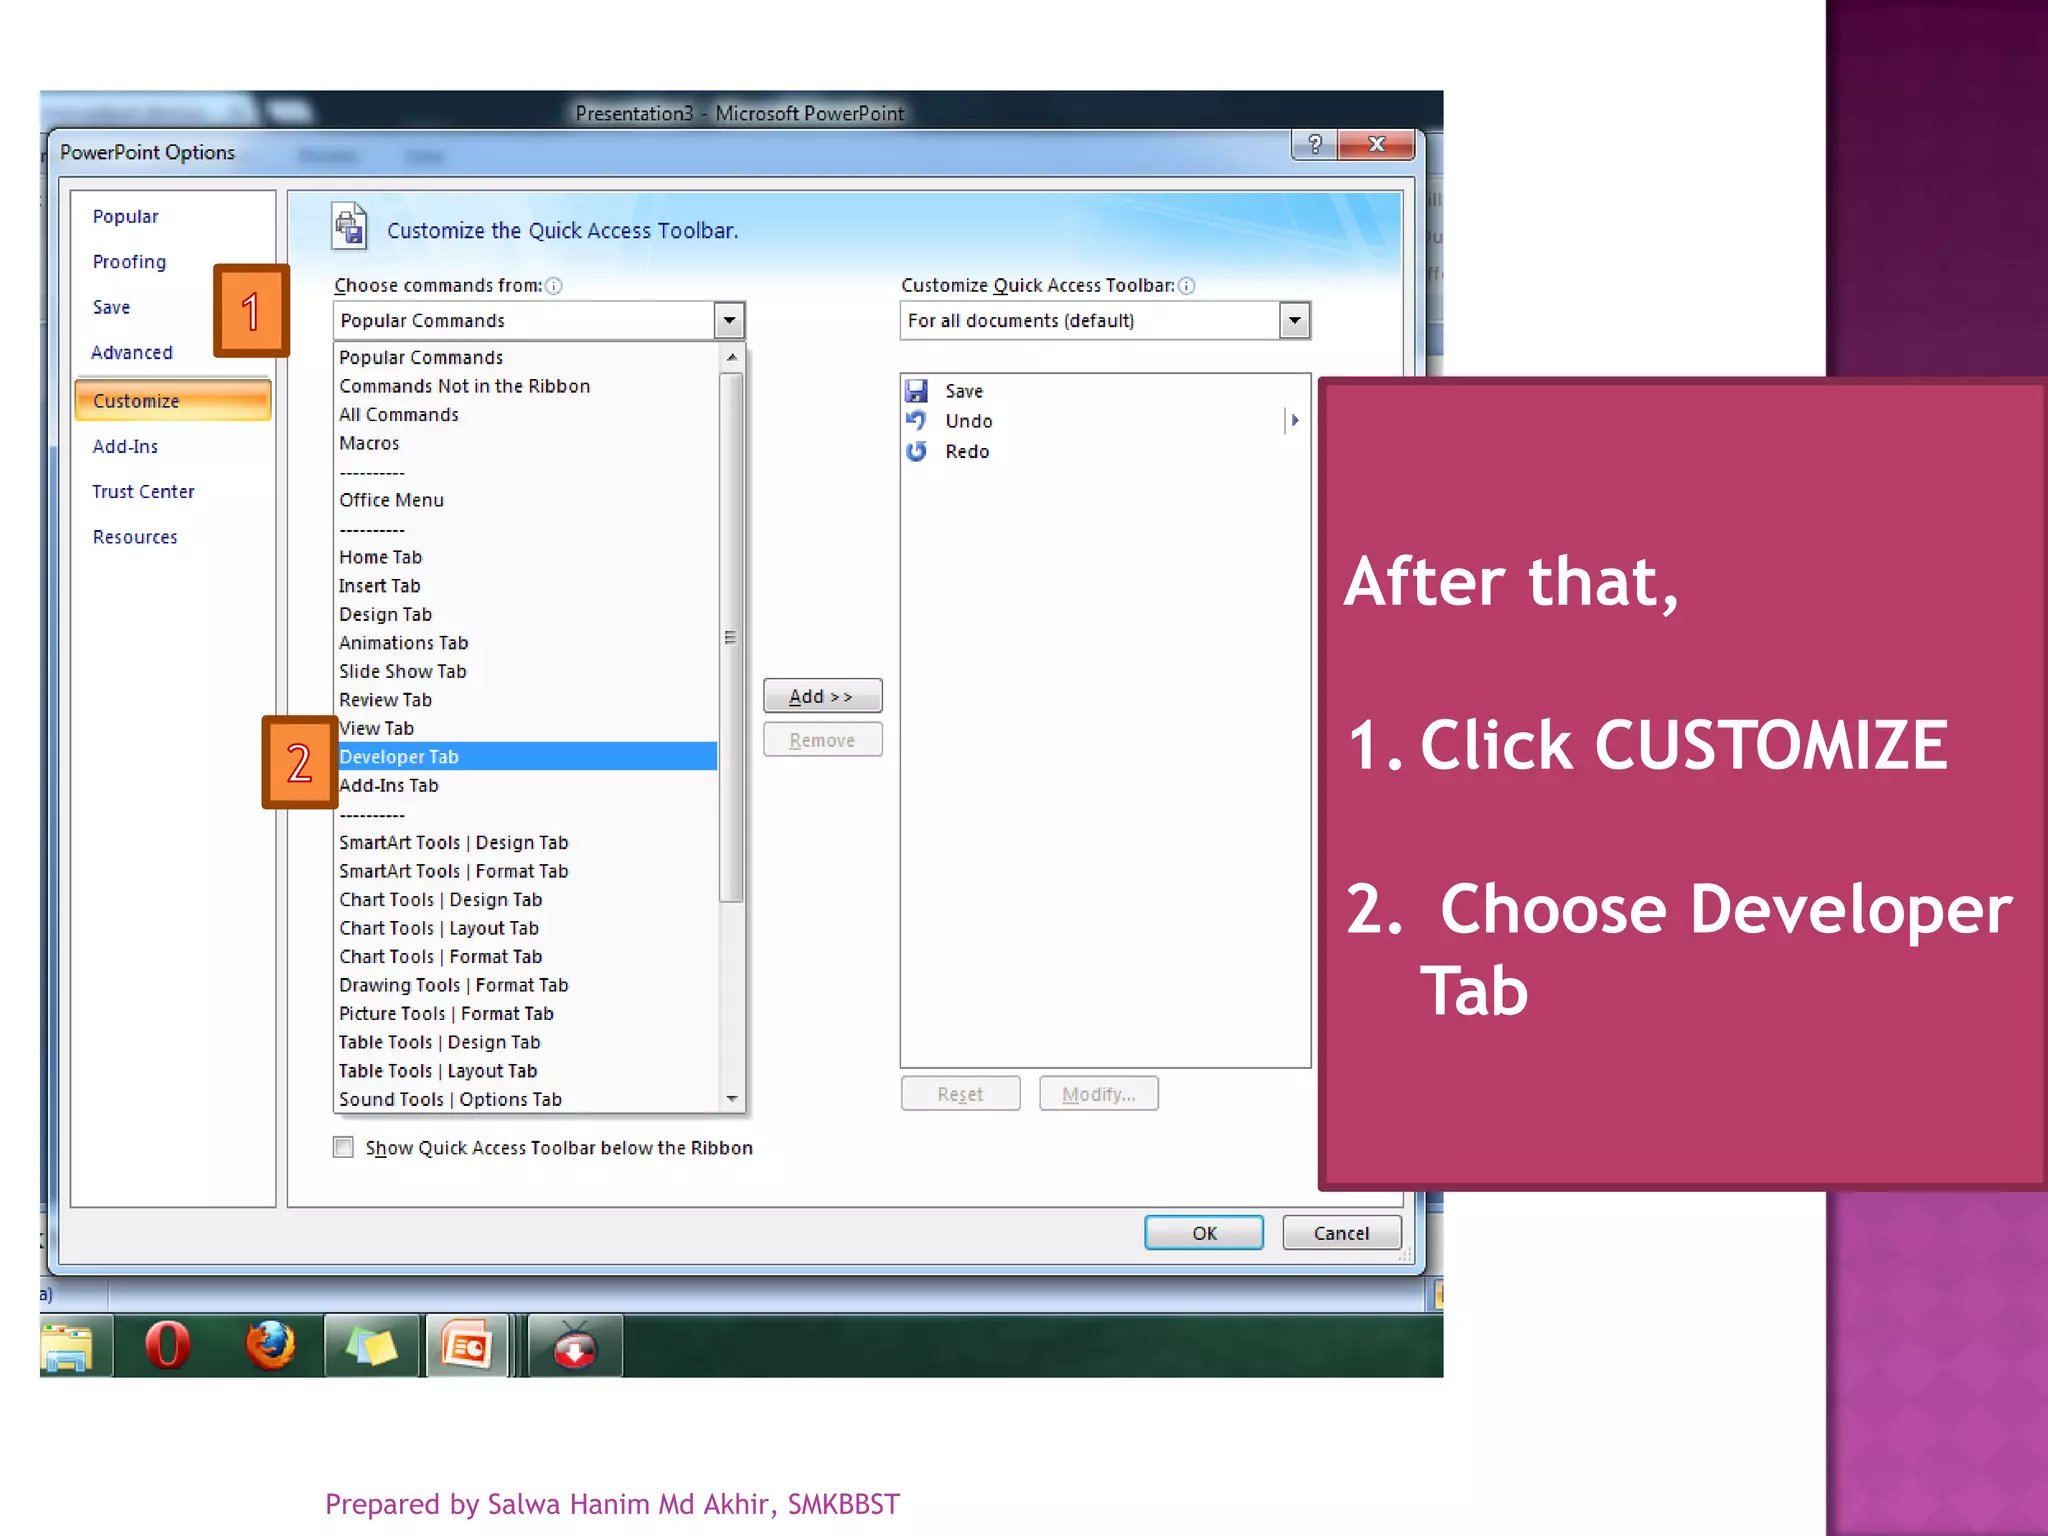Click the info icon beside Customize Quick Access Toolbar
2048x1536 pixels.
[1187, 286]
